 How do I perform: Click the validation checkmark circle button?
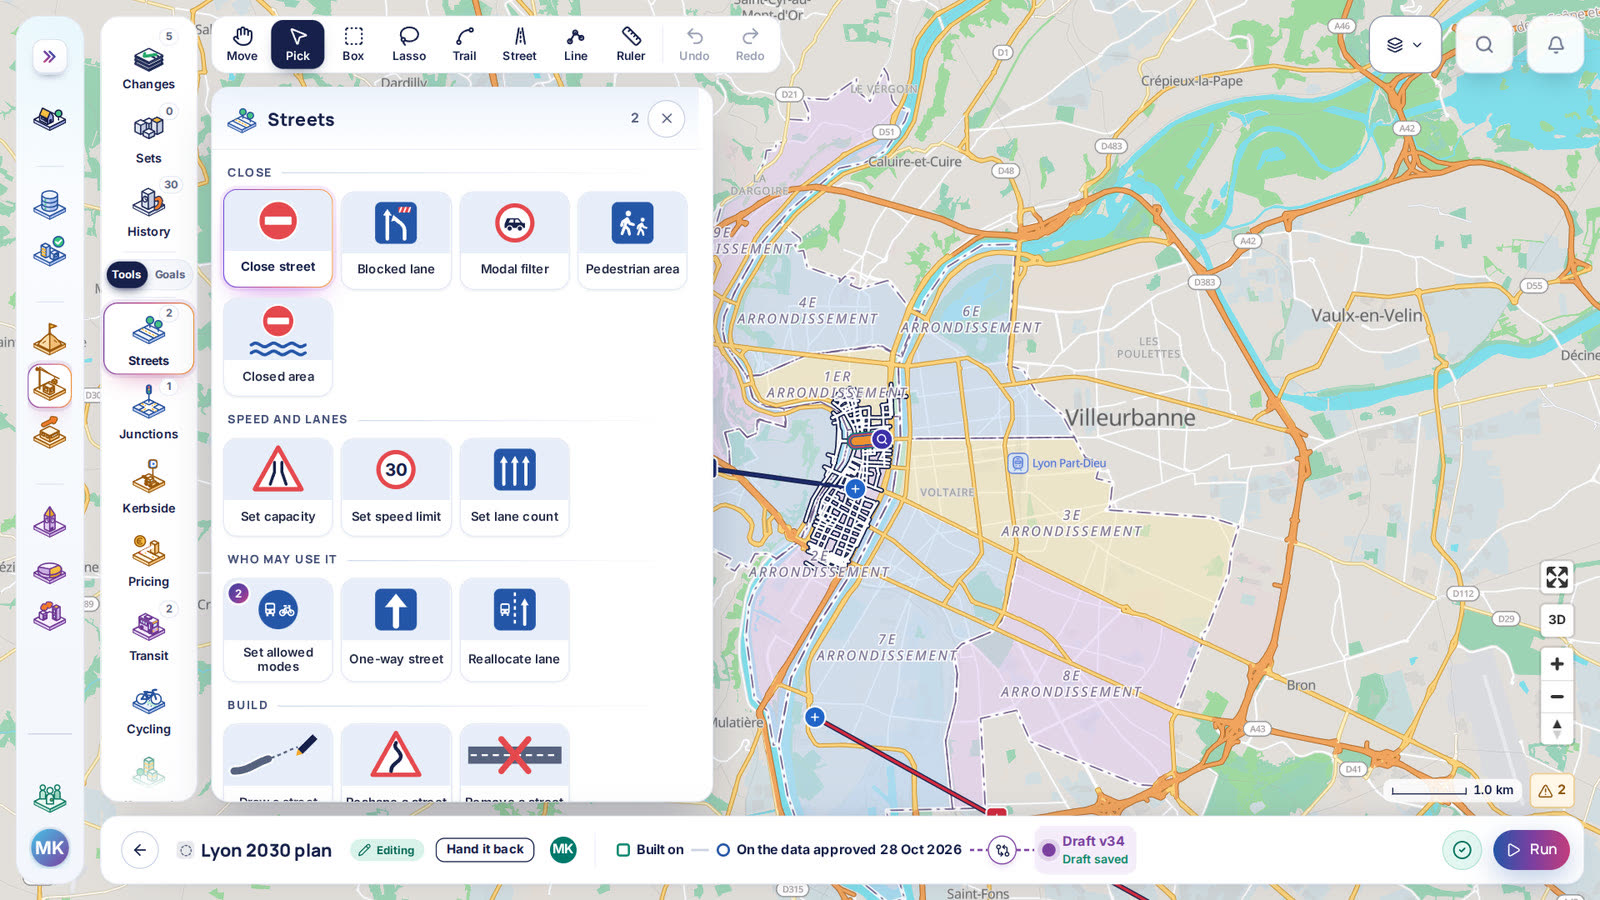click(x=1462, y=850)
